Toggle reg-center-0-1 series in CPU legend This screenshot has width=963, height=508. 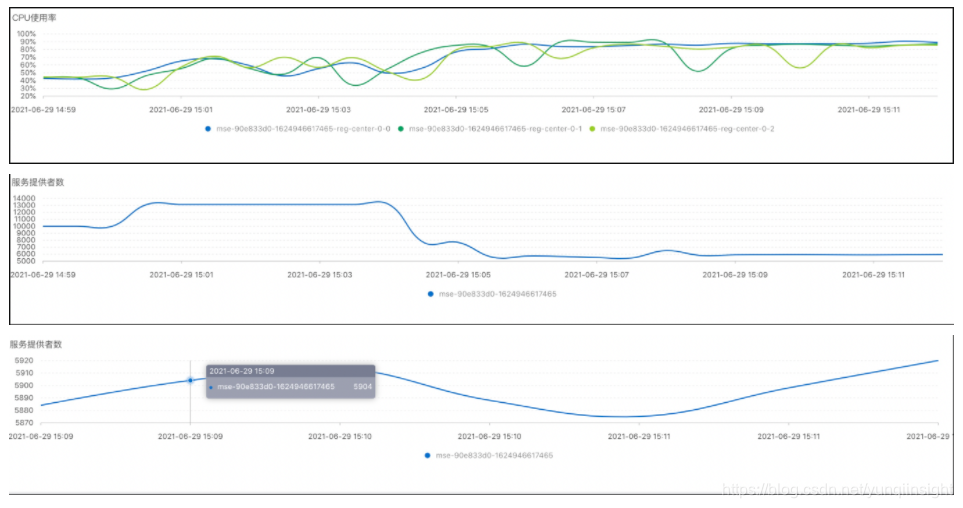490,129
